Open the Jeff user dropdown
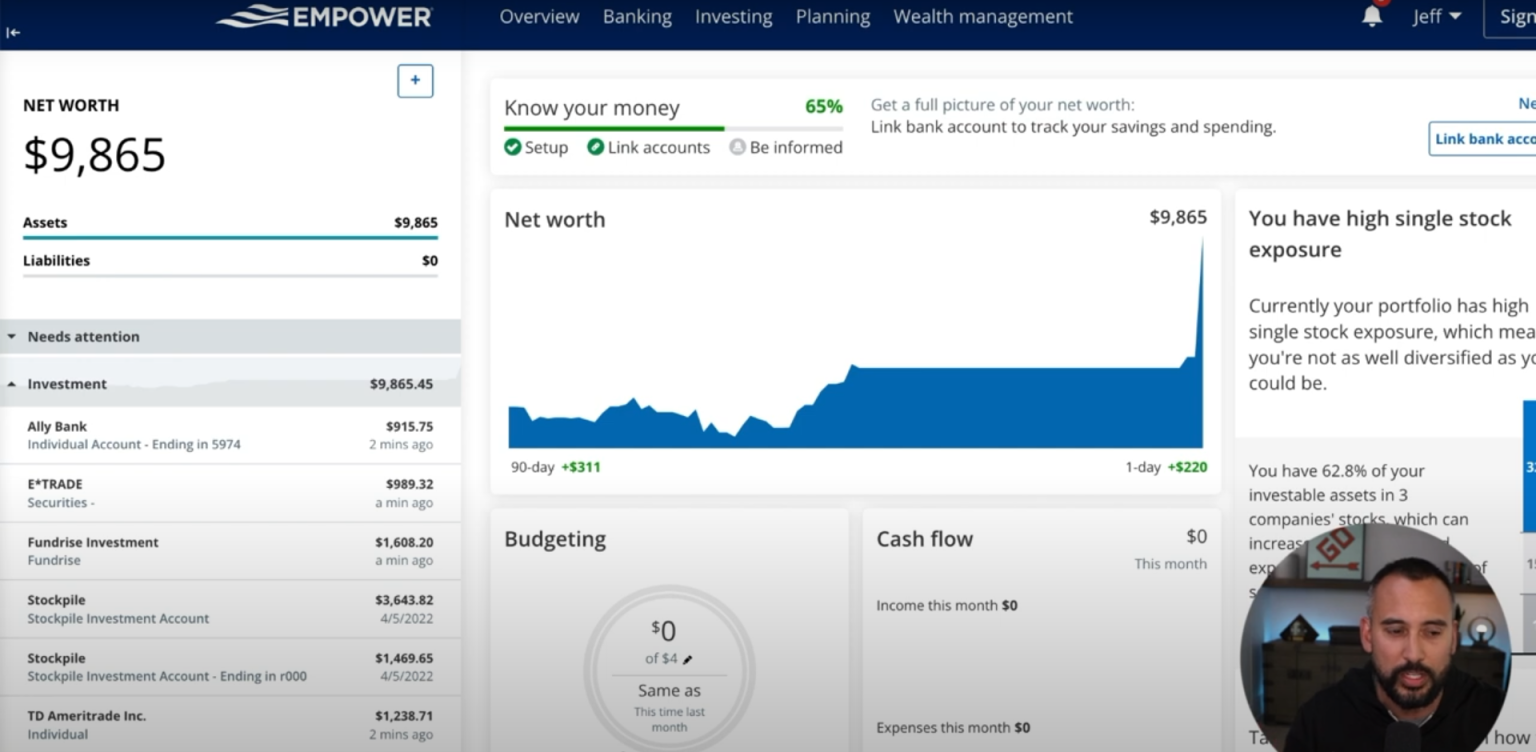The image size is (1536, 752). [x=1437, y=17]
